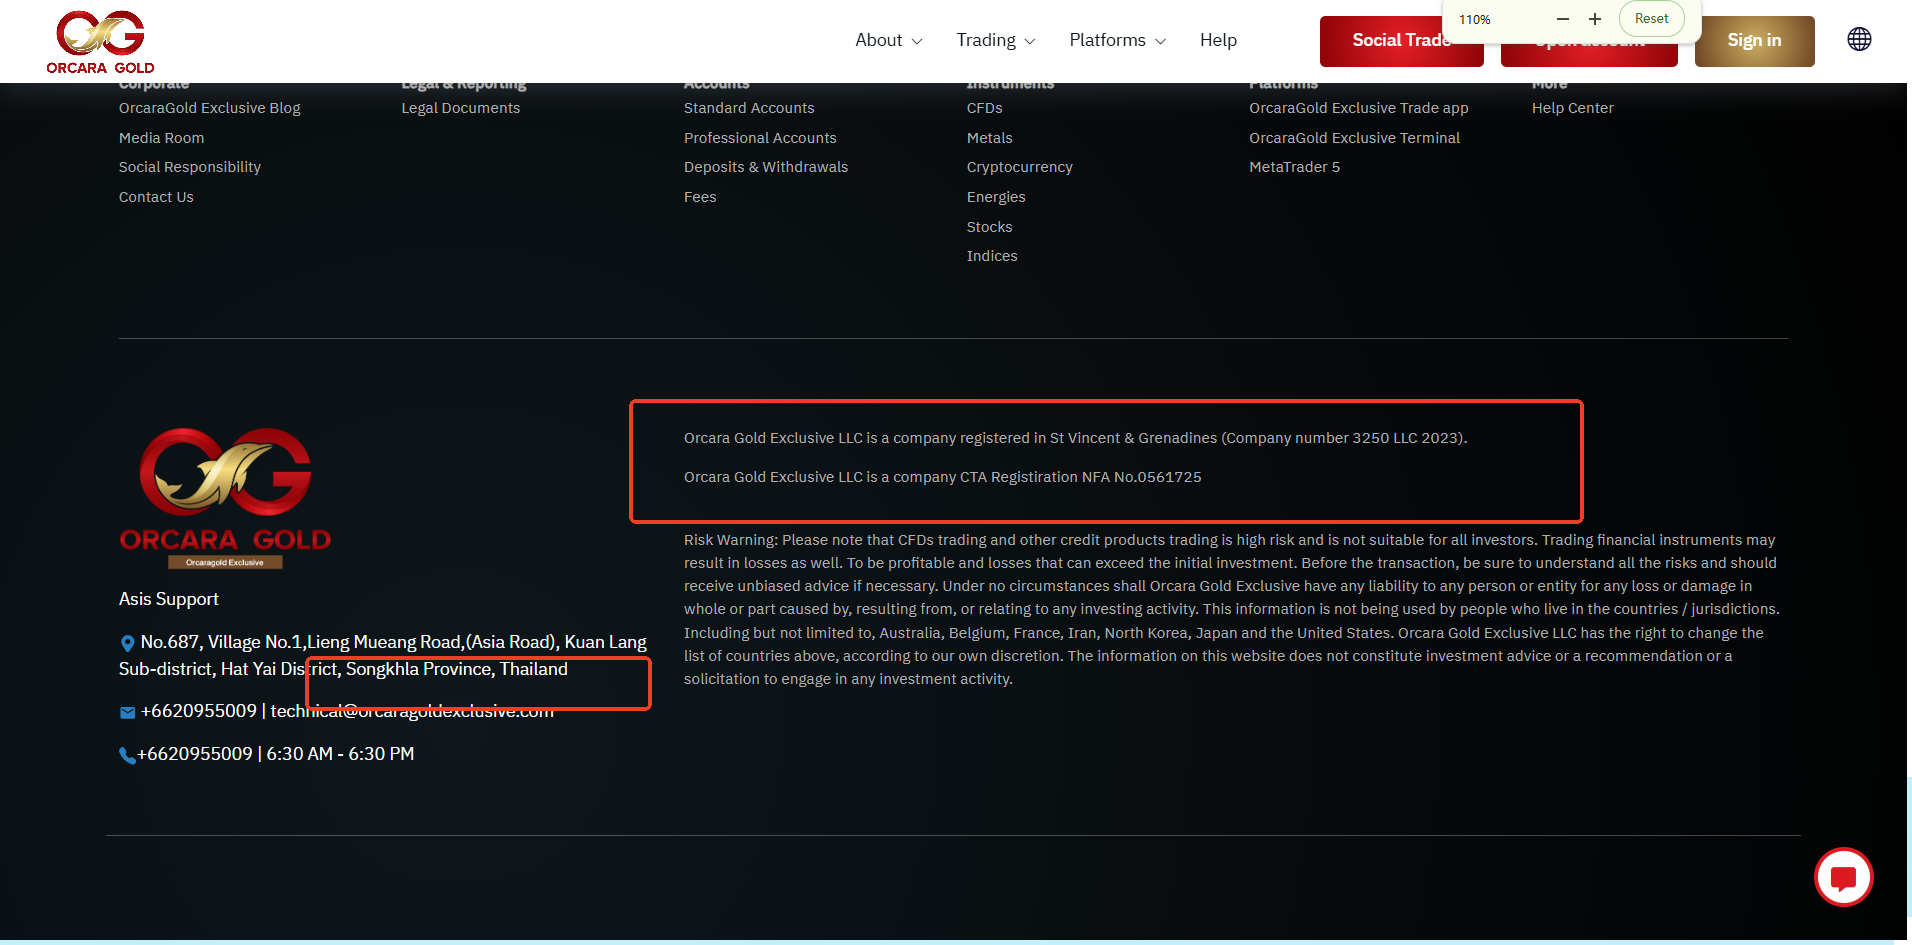Screen dimensions: 1912x945
Task: Open the red live chat bubble
Action: pyautogui.click(x=1843, y=877)
